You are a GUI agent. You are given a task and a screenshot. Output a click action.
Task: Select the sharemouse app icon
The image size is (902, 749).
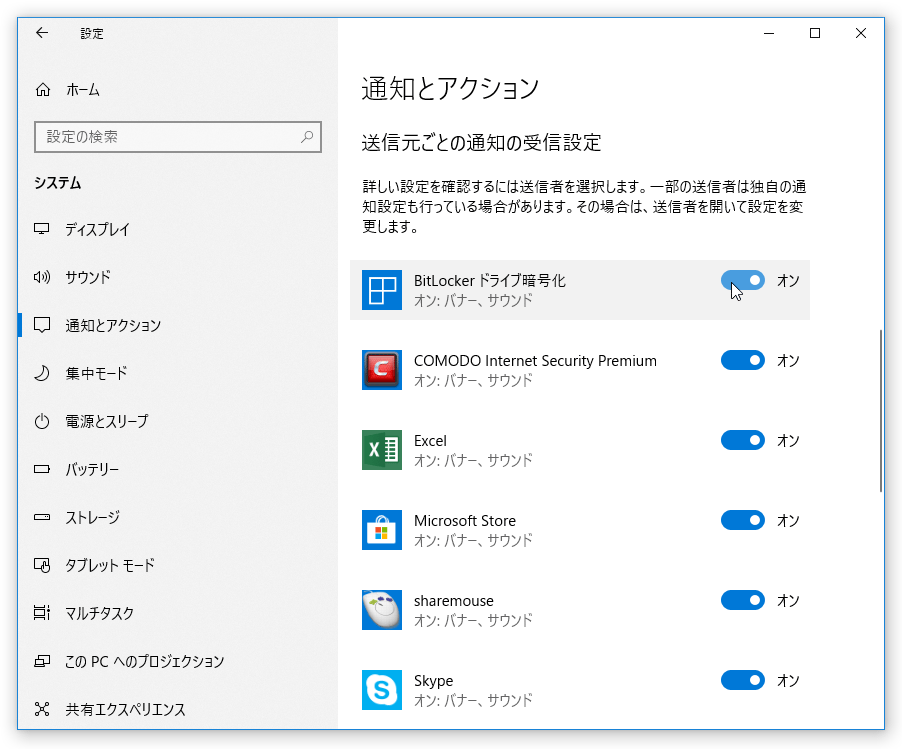click(x=382, y=610)
